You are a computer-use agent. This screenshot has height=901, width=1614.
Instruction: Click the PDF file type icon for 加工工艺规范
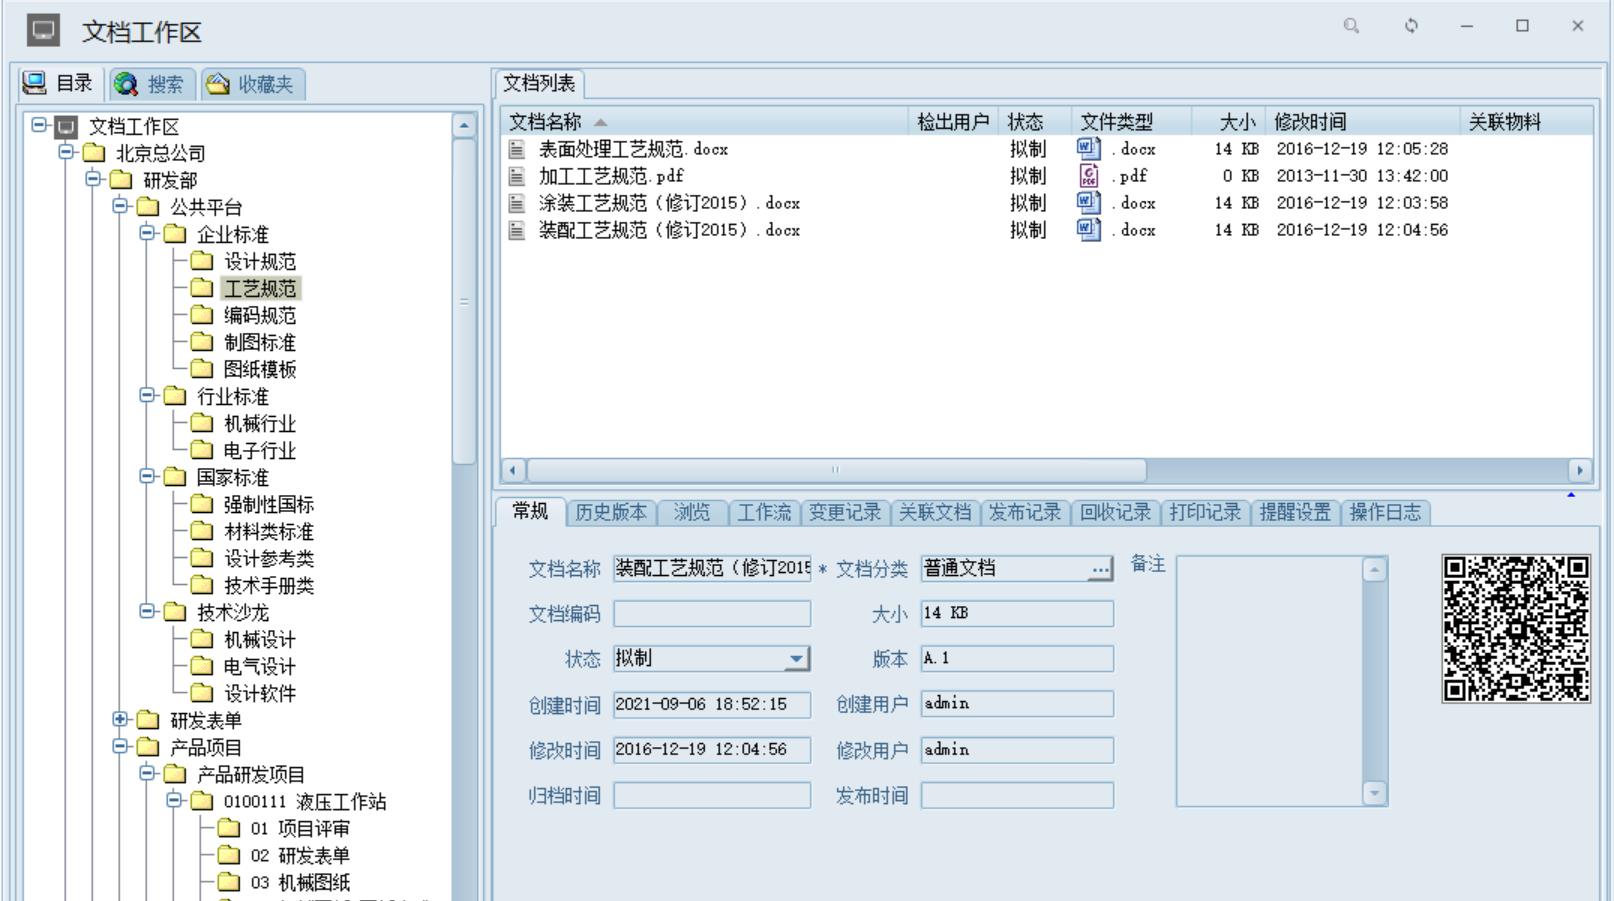pyautogui.click(x=1089, y=176)
